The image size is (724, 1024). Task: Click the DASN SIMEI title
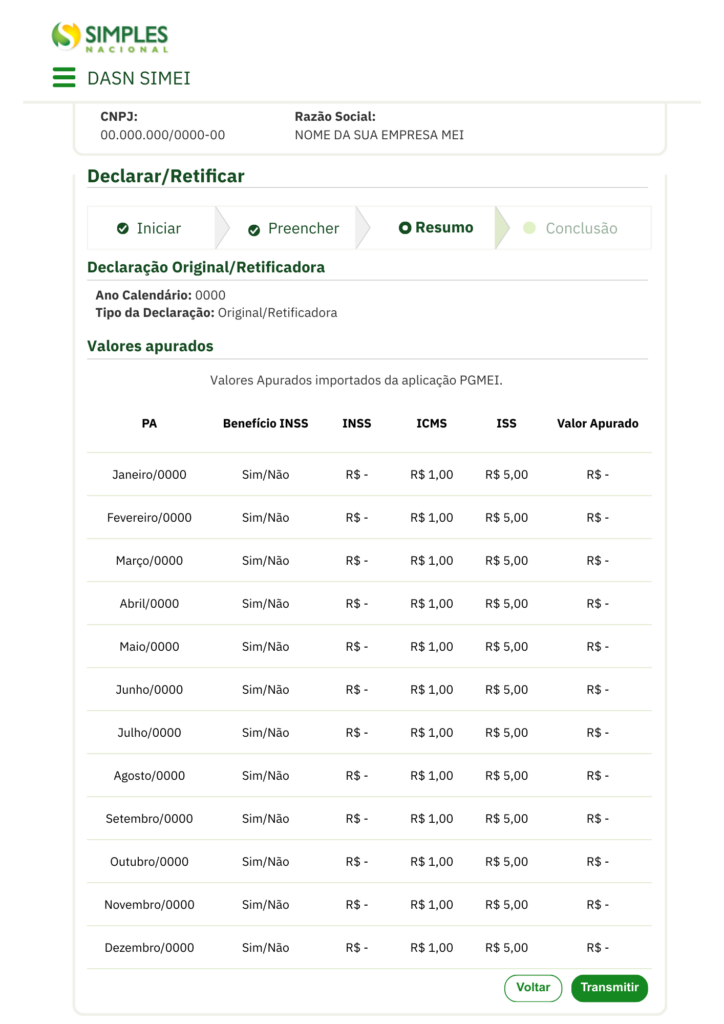[x=138, y=78]
